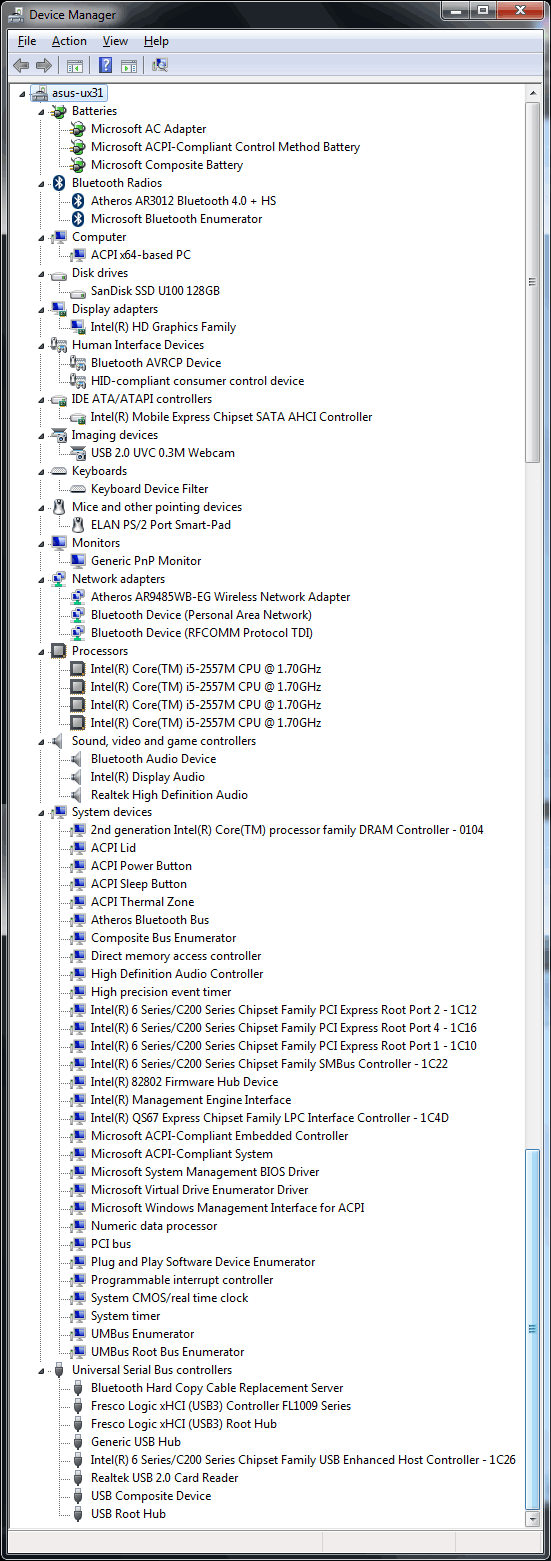This screenshot has width=551, height=1561.
Task: Click the vertical scrollbar down arrow
Action: [533, 1517]
